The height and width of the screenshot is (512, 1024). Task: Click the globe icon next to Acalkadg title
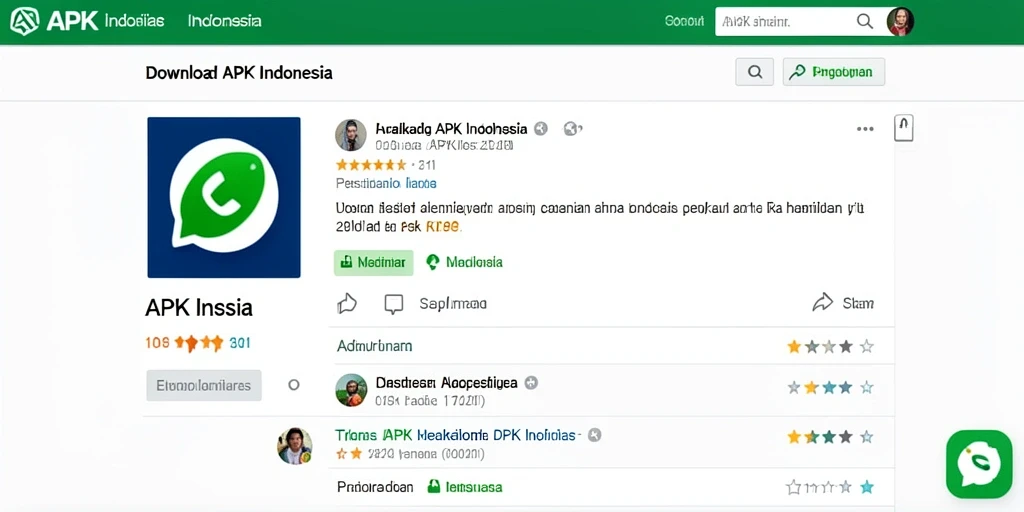coord(572,129)
